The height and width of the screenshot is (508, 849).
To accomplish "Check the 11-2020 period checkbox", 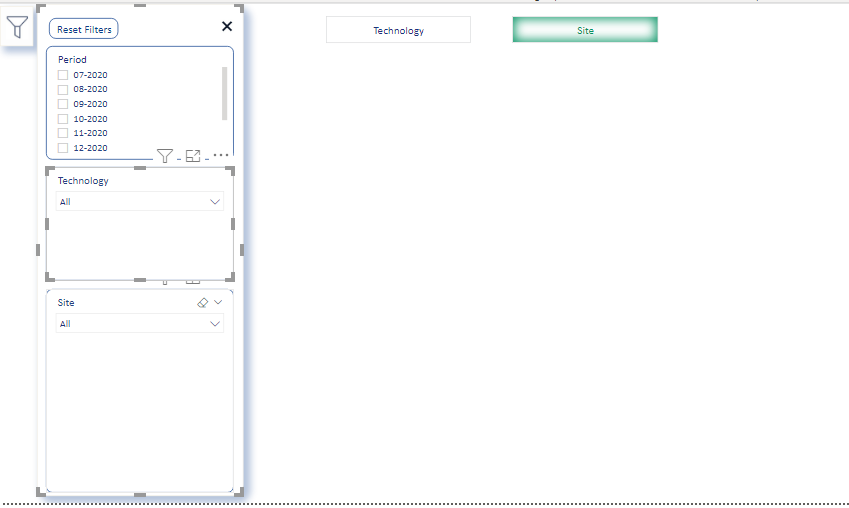I will coord(63,133).
